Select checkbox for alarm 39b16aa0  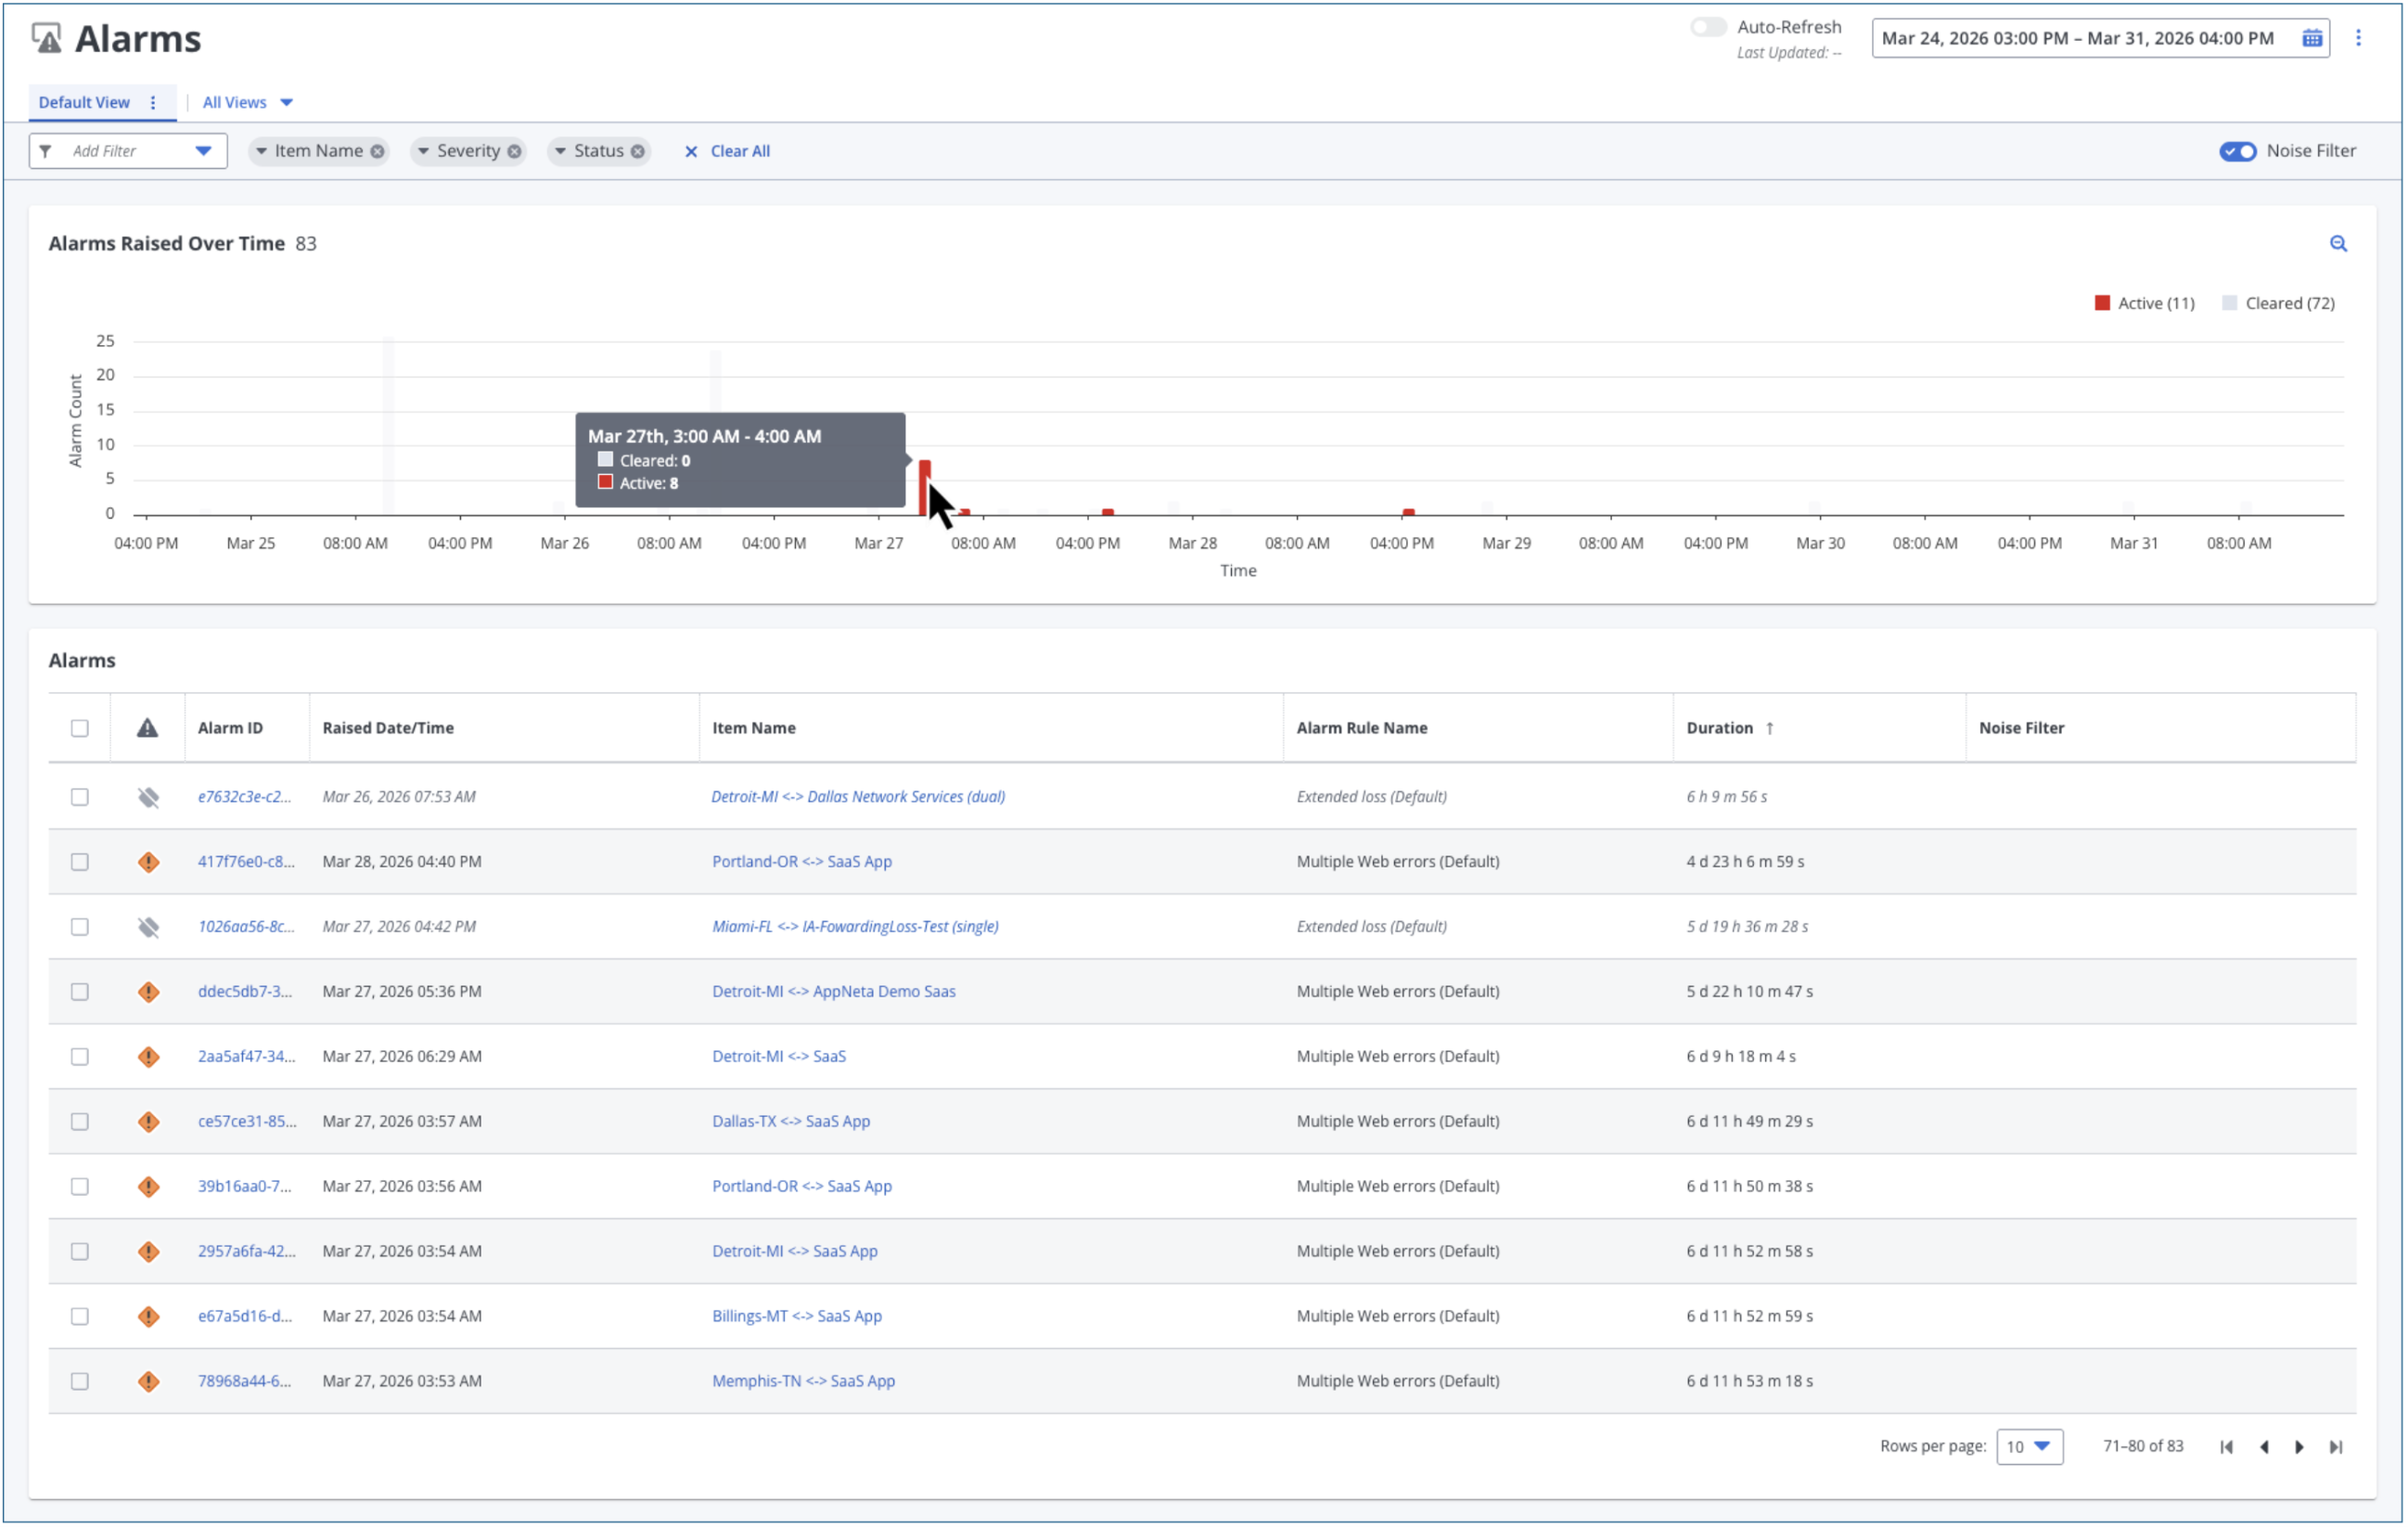coord(80,1187)
